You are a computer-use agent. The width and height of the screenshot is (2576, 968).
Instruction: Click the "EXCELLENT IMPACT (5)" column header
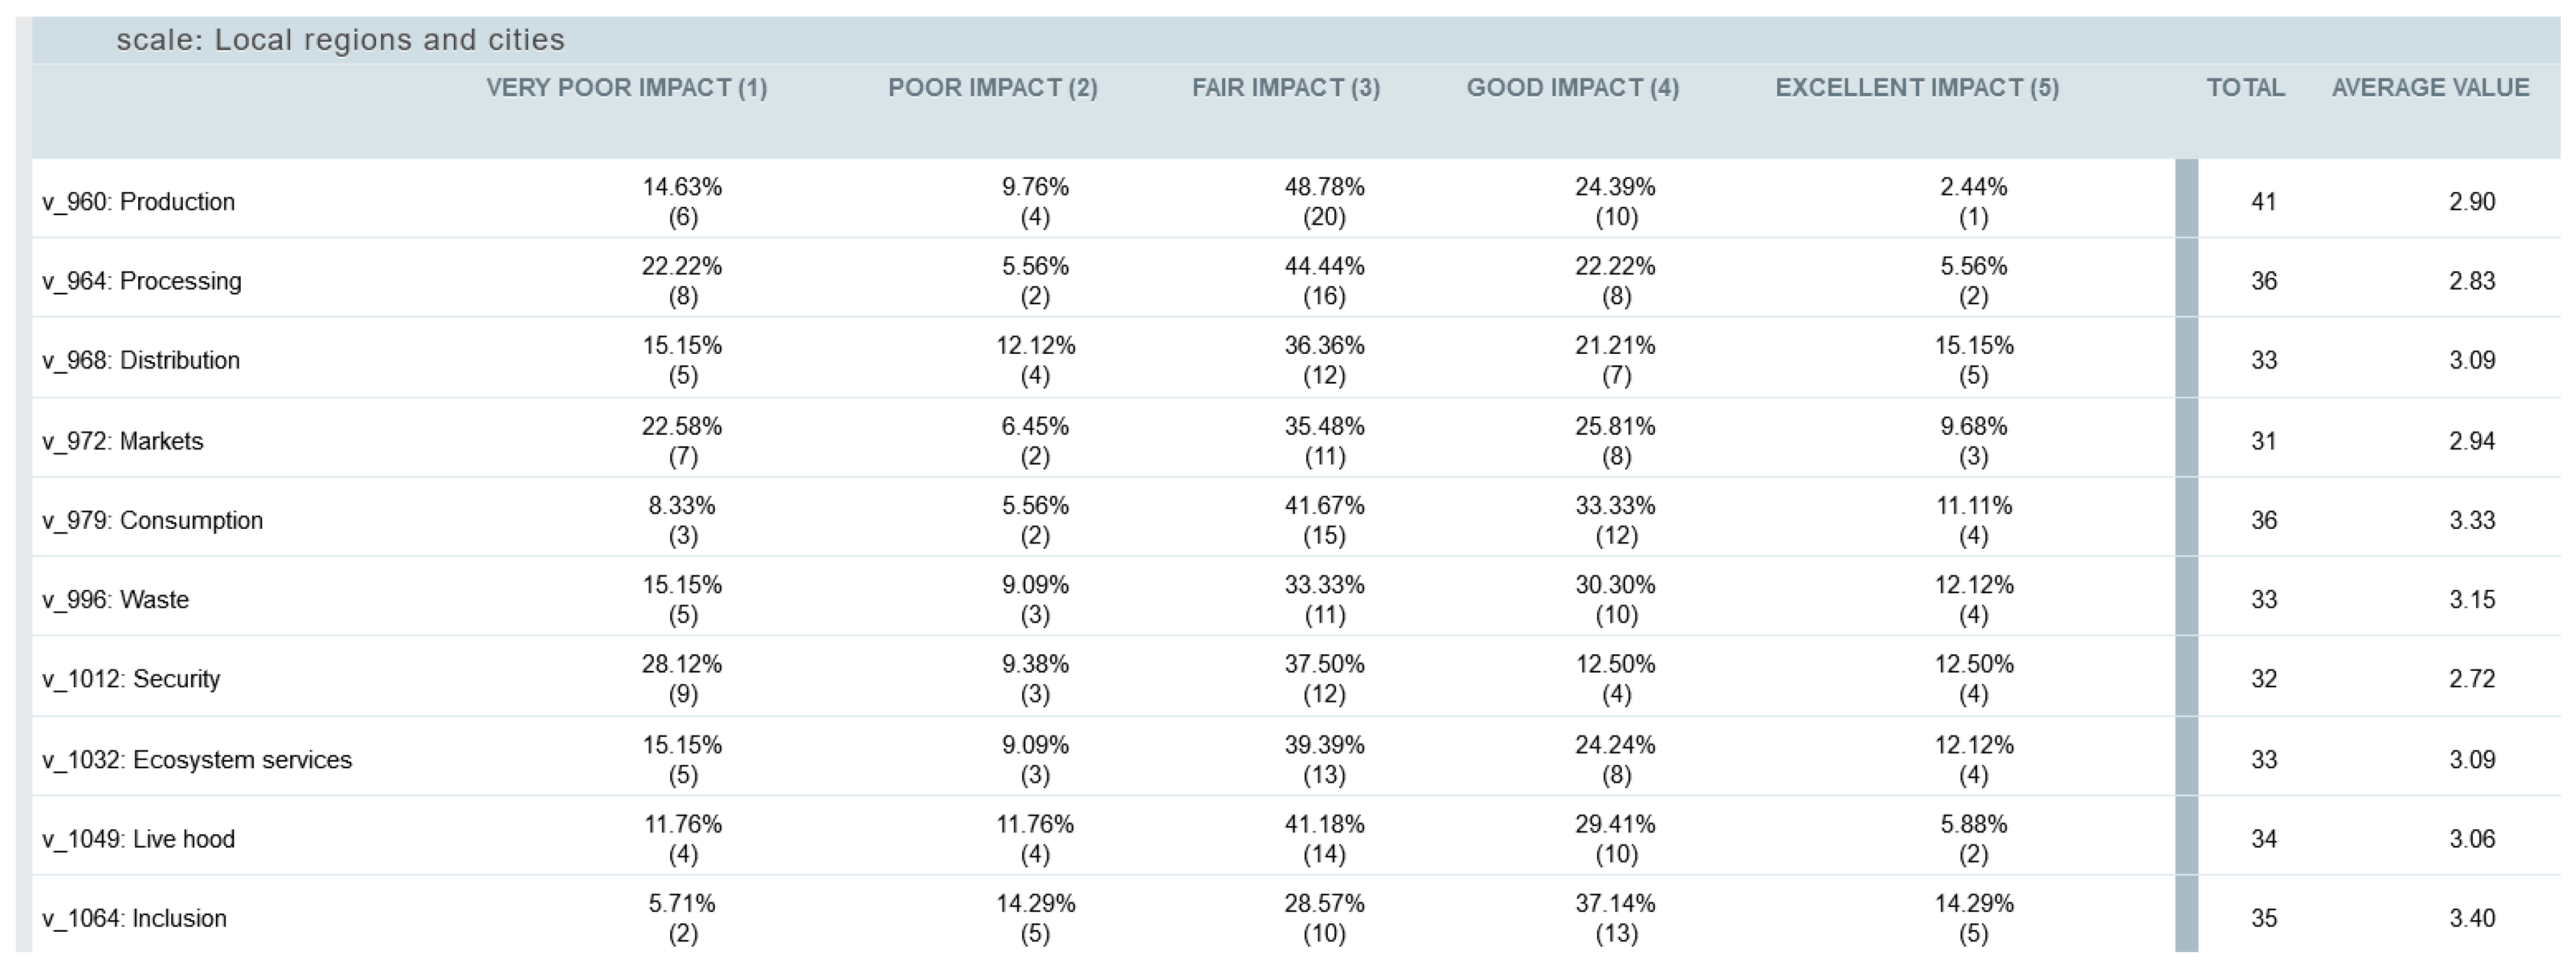coord(1916,88)
